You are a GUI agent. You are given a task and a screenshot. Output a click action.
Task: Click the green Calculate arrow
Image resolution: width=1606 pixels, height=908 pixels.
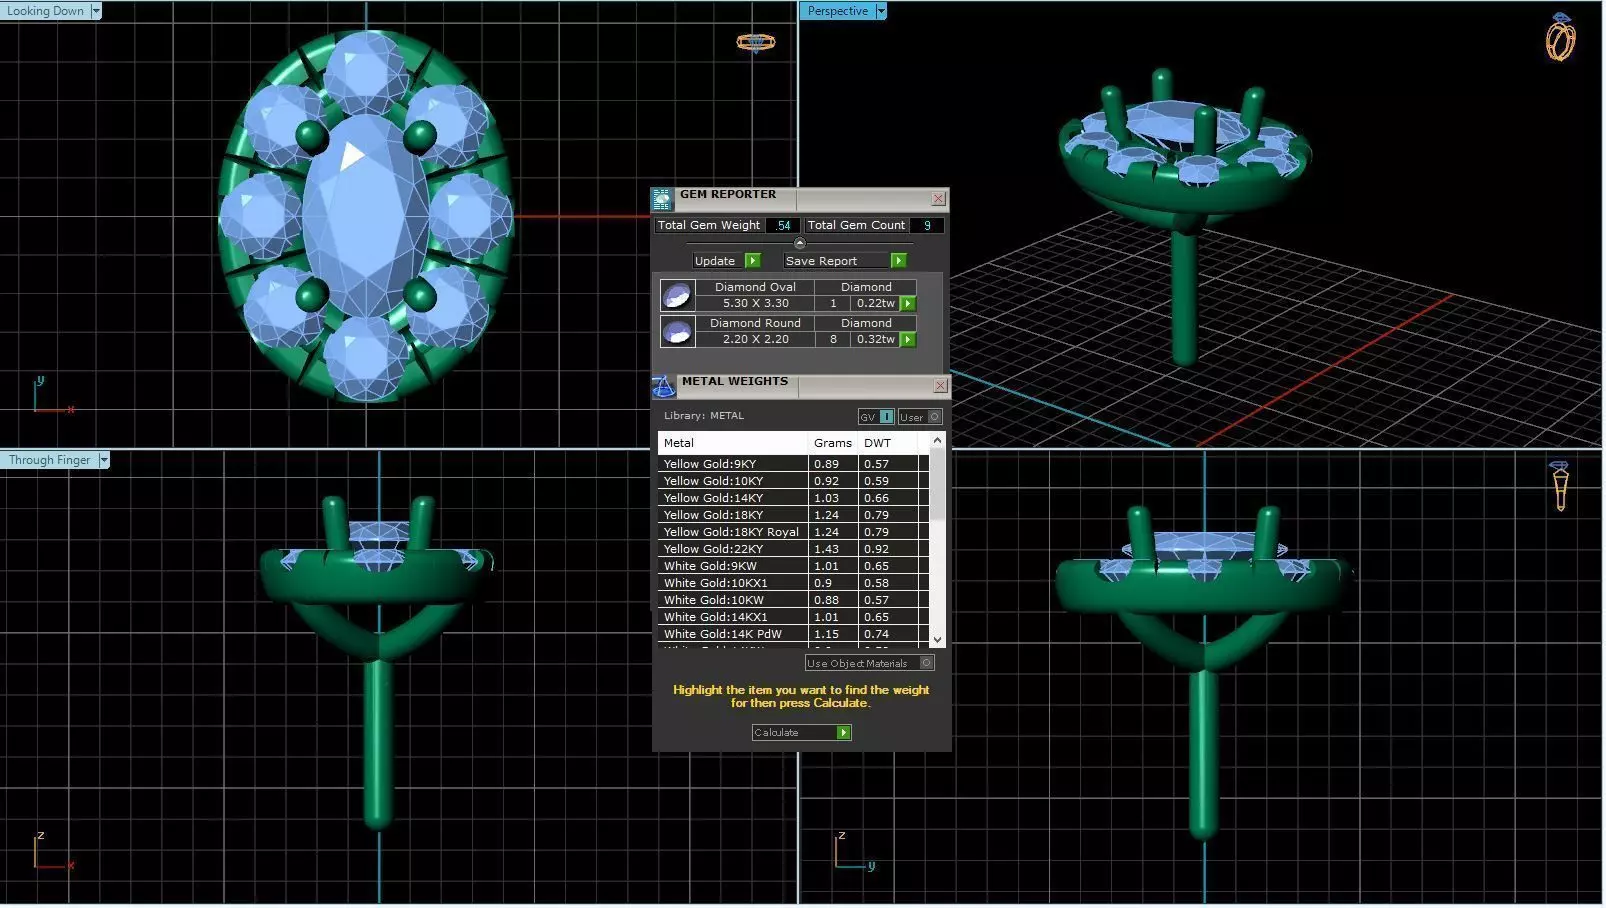click(844, 733)
